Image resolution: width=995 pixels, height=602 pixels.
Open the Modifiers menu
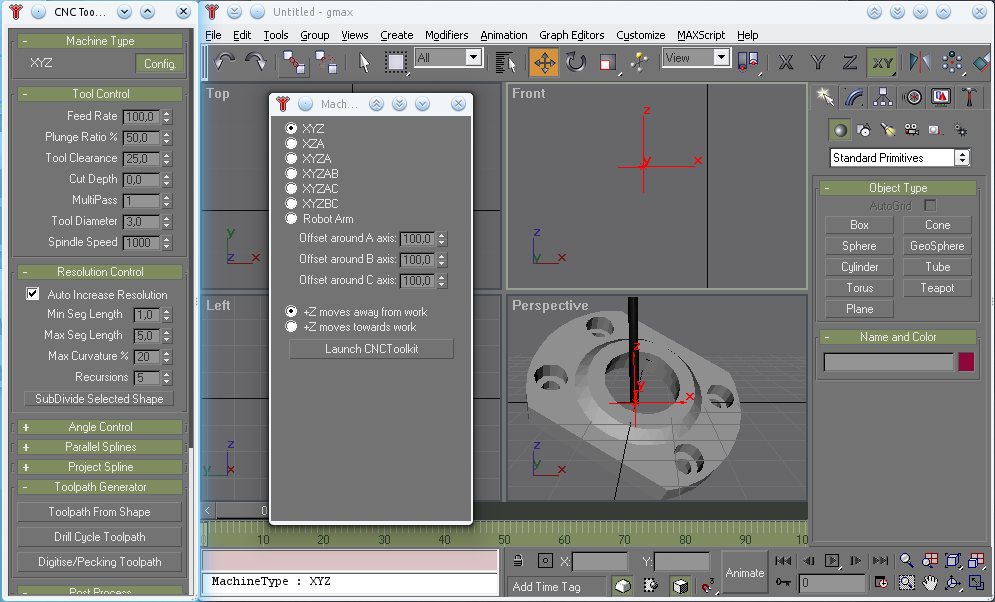point(446,35)
